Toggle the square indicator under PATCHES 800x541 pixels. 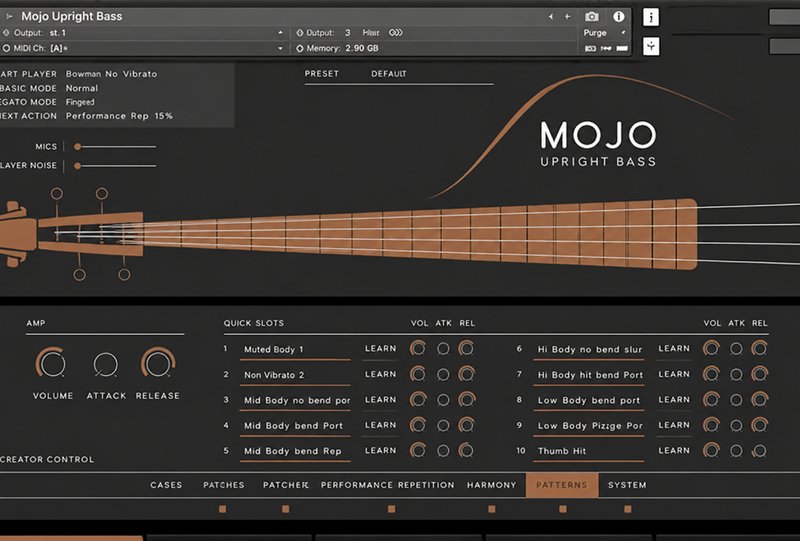point(222,509)
